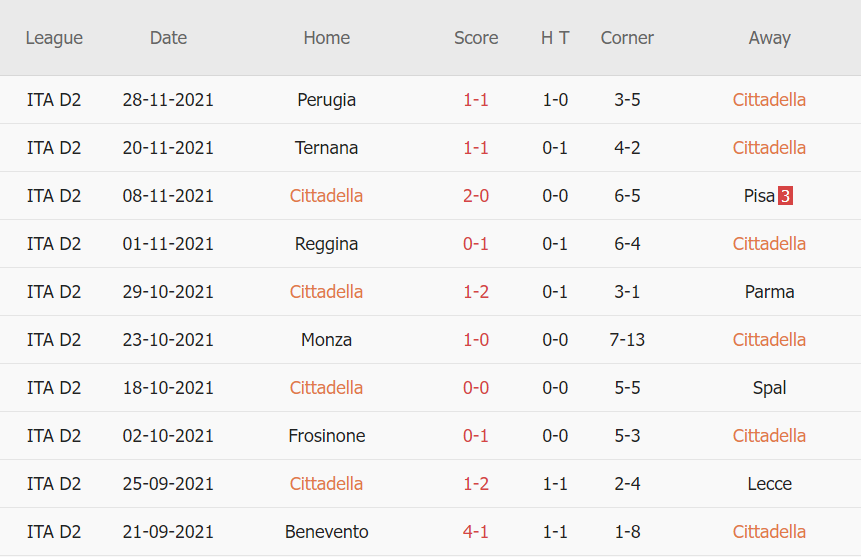Click the red card badge next to Pisa

(x=785, y=196)
